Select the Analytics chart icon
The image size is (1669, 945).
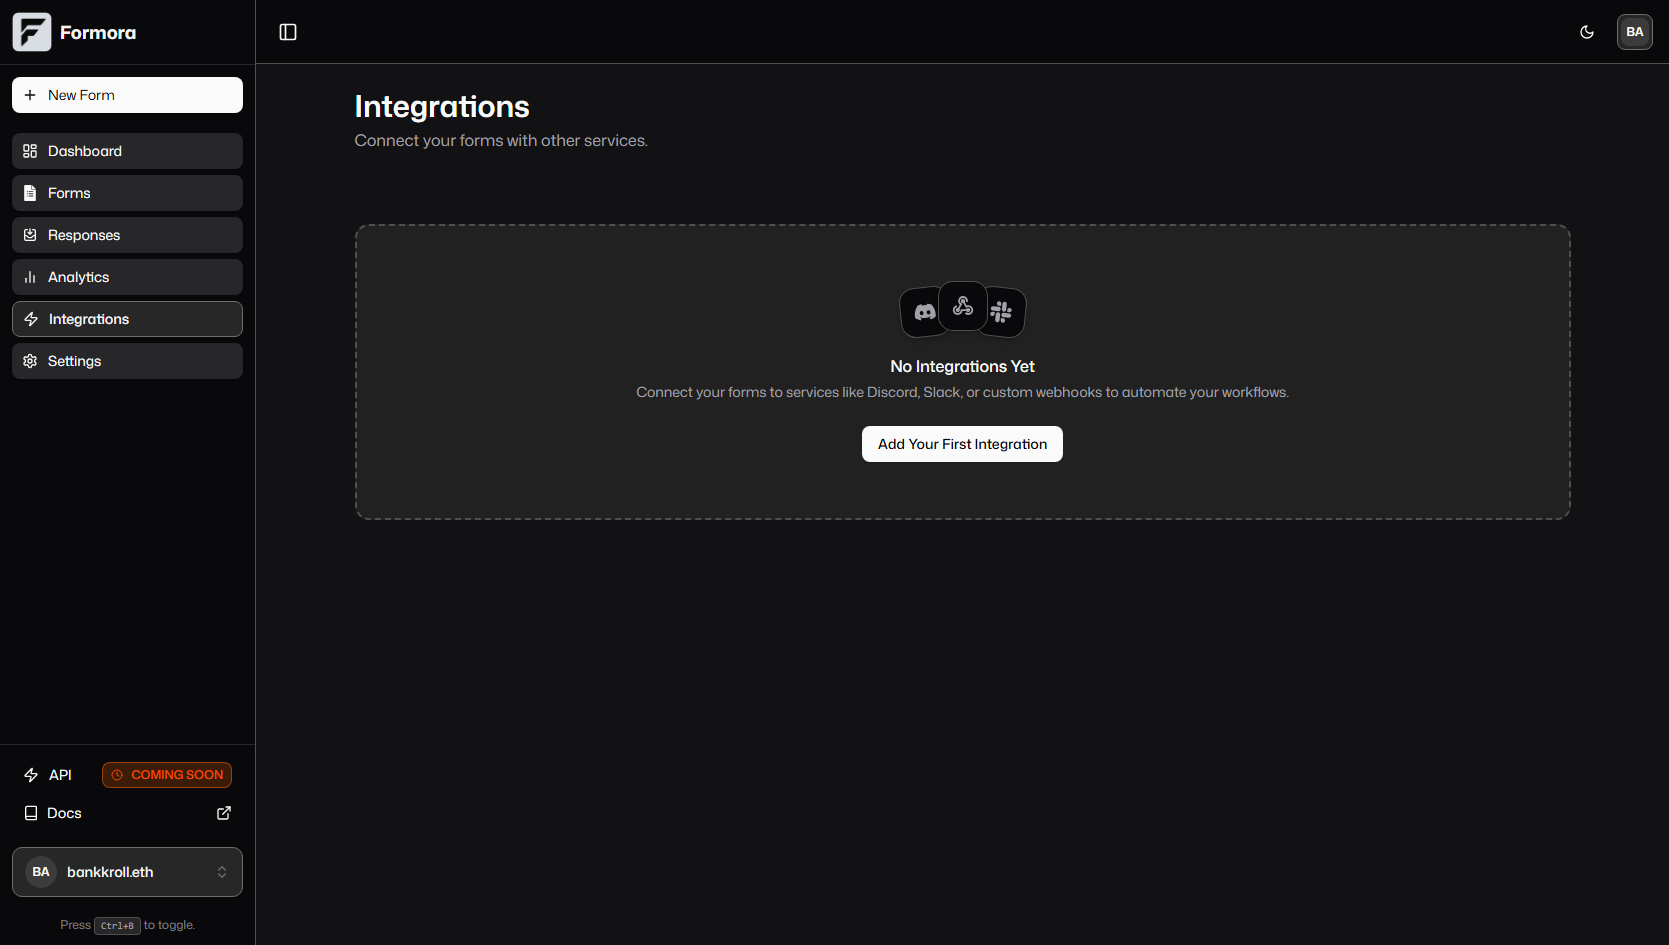[x=30, y=276]
